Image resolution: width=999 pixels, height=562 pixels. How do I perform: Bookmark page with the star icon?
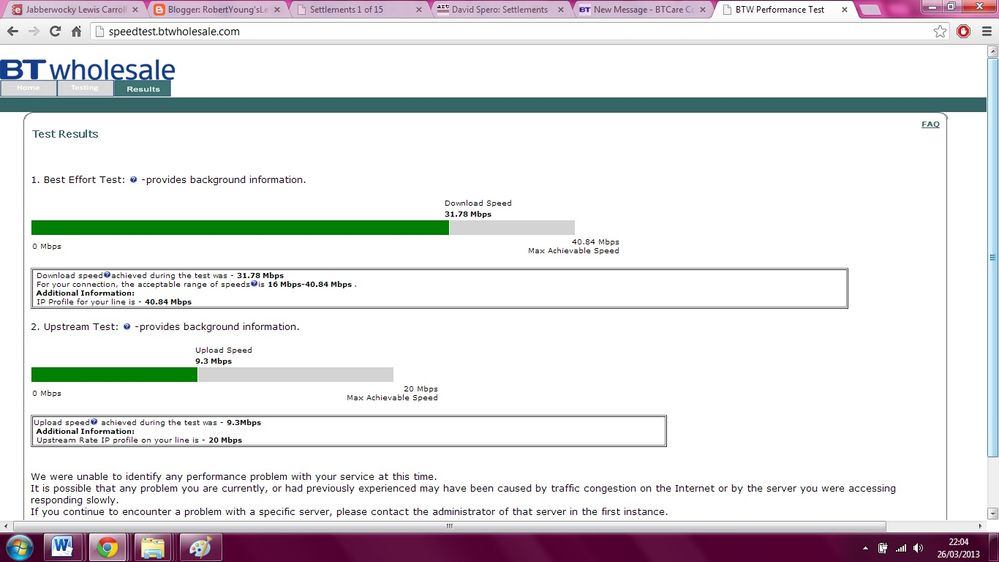coord(940,31)
